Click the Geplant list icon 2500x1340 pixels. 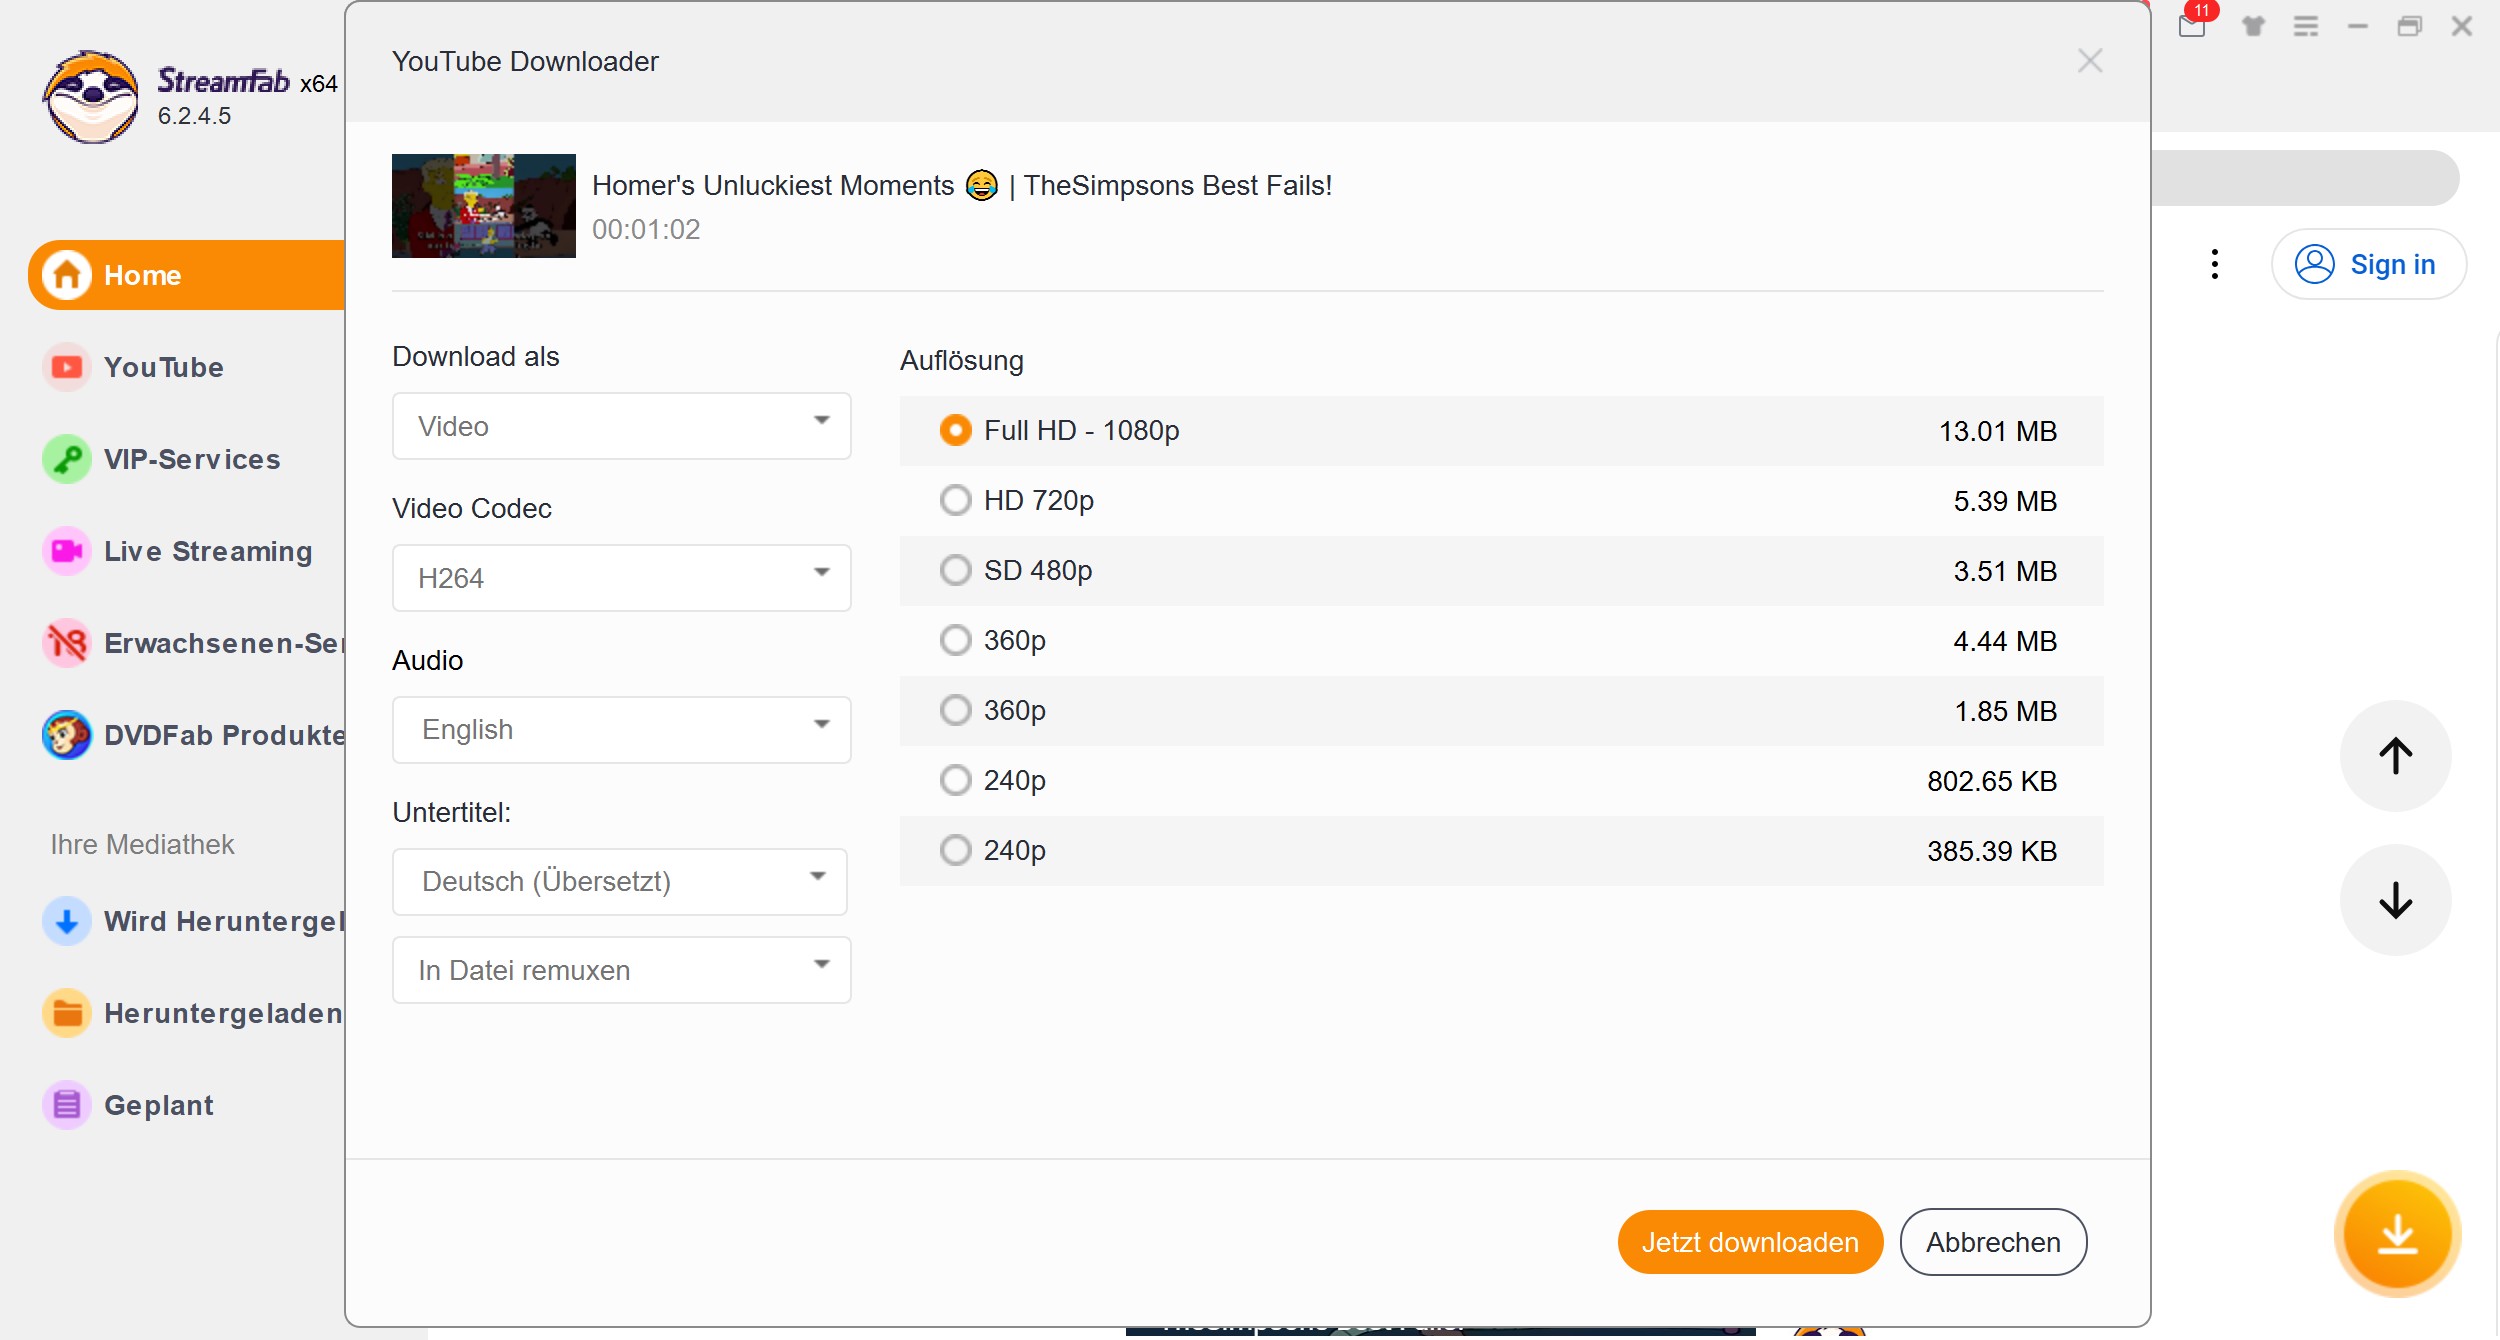pyautogui.click(x=67, y=1105)
